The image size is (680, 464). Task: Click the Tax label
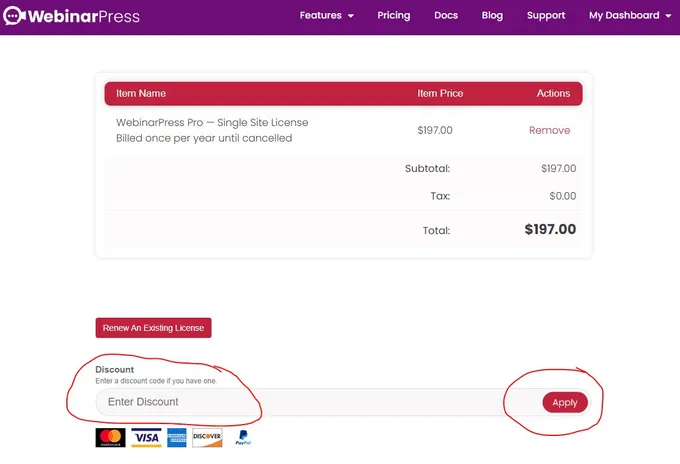click(x=440, y=196)
